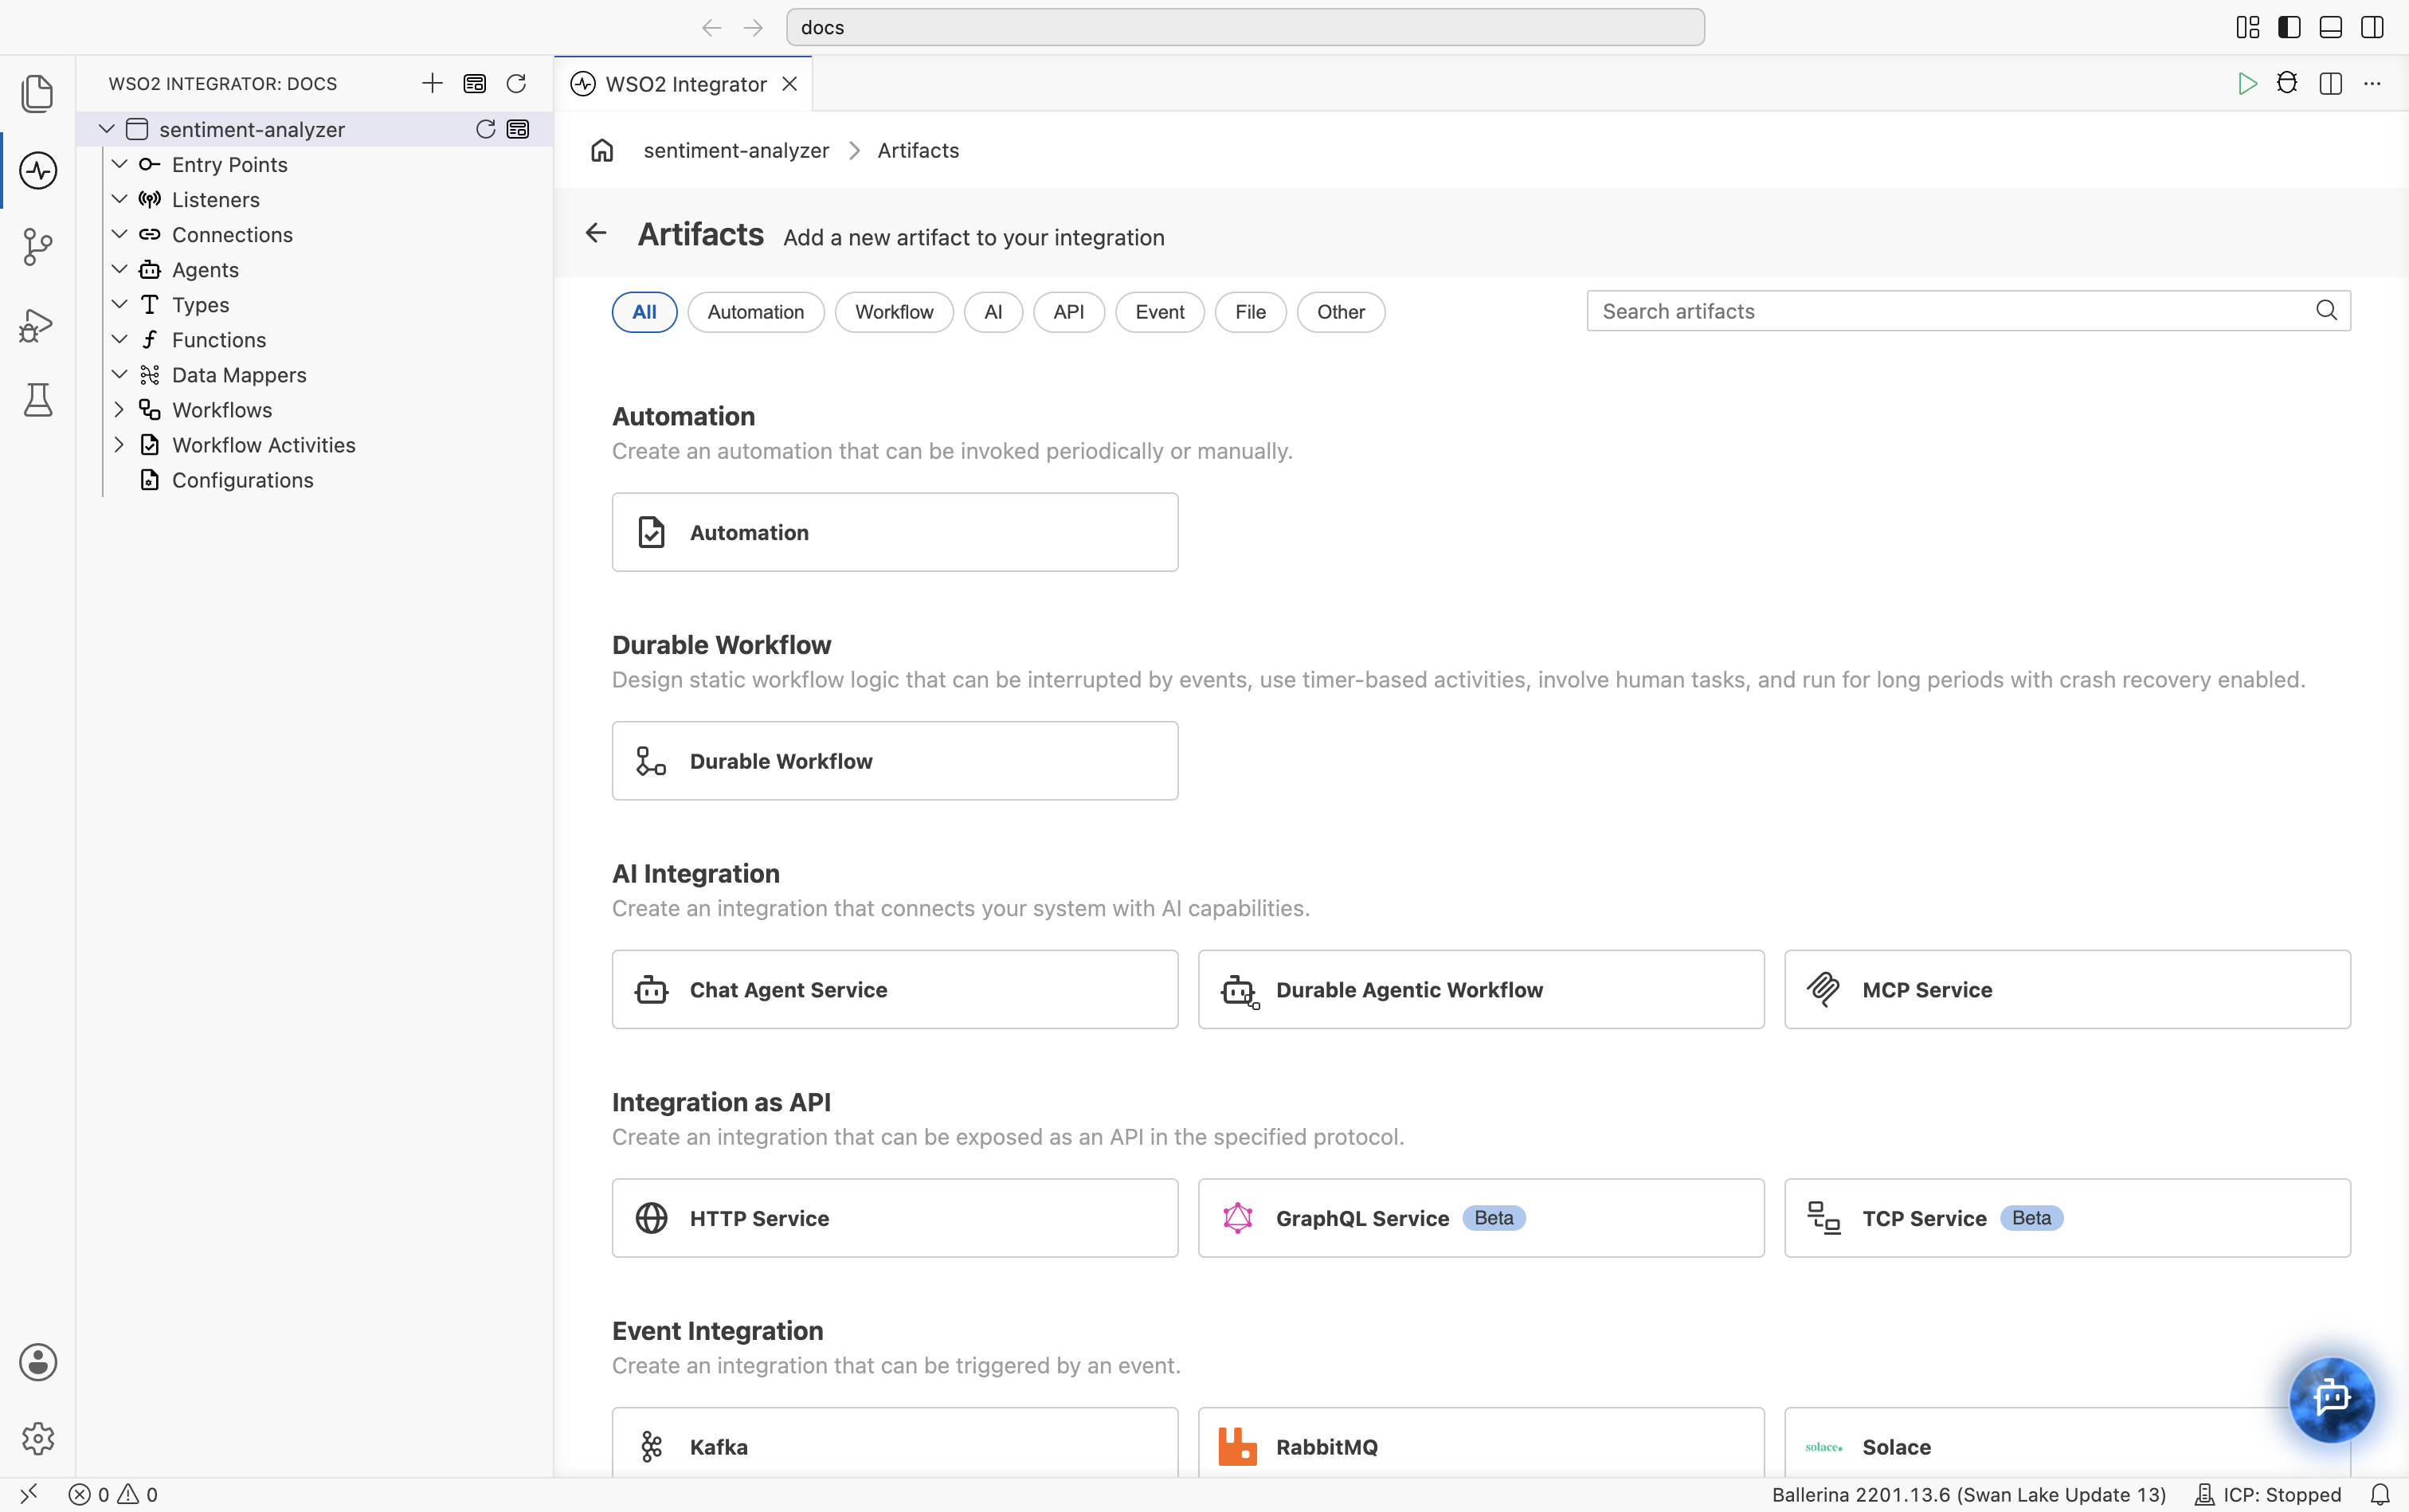Screen dimensions: 2409x1512
Task: Add a Chat Agent Service artifact
Action: point(895,989)
